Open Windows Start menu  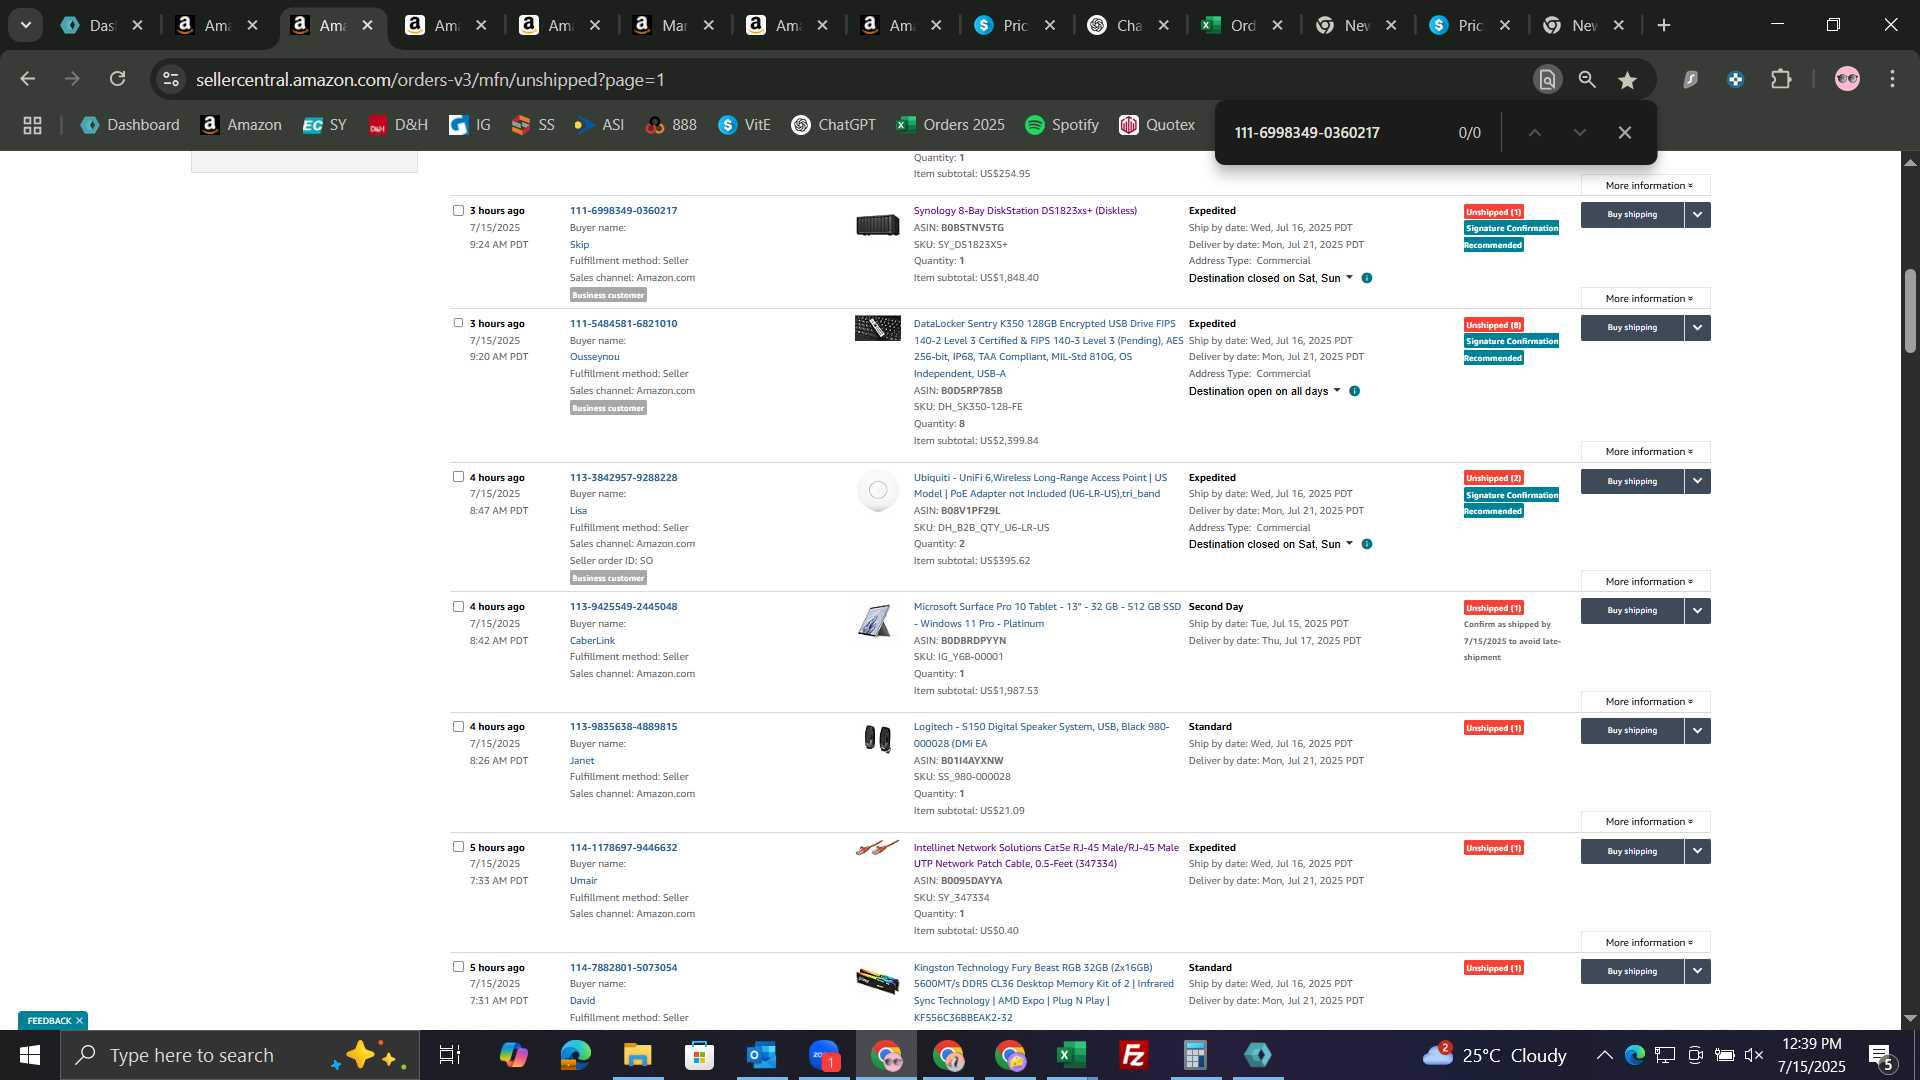(x=29, y=1055)
